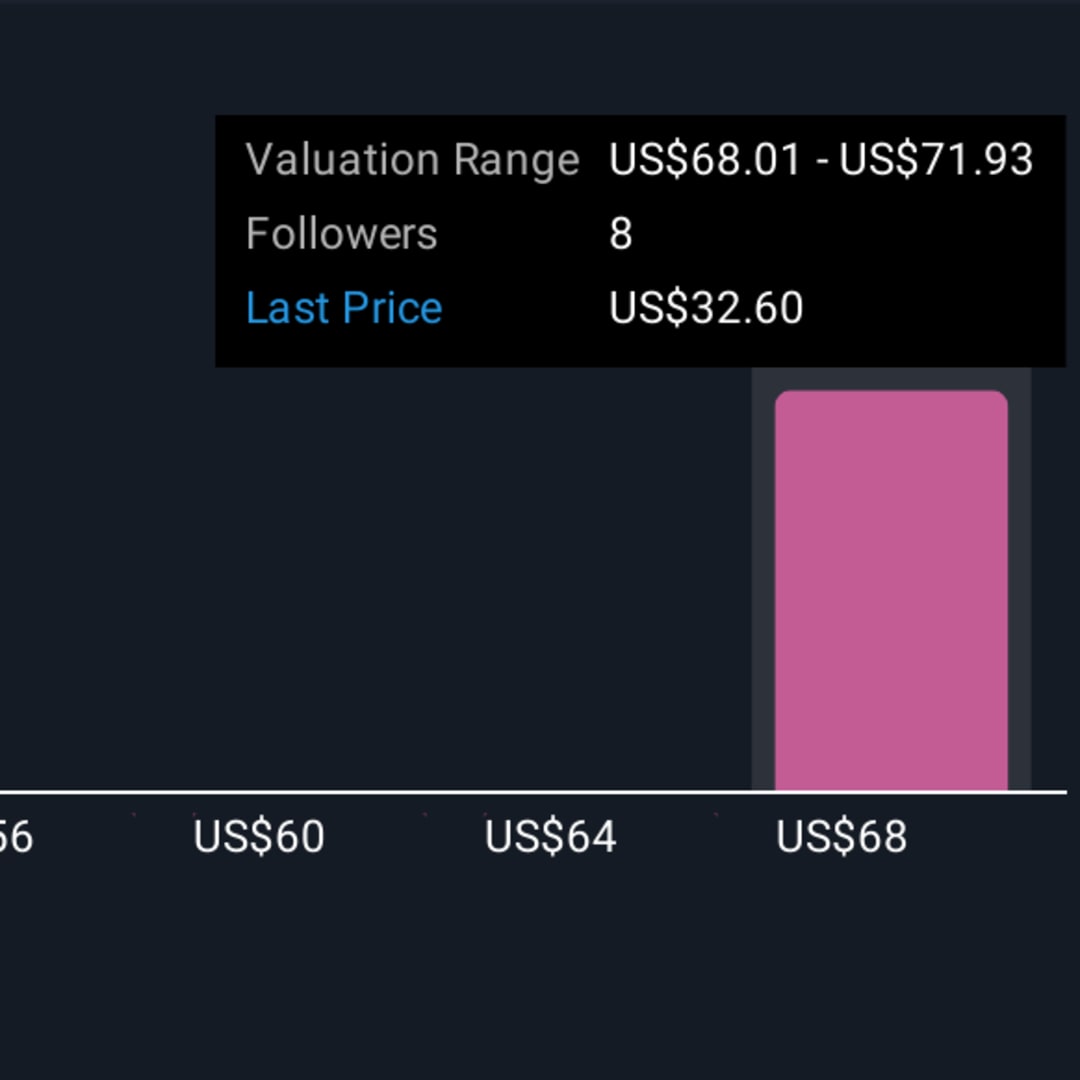
Task: Click the Followers label in tooltip
Action: [x=342, y=233]
